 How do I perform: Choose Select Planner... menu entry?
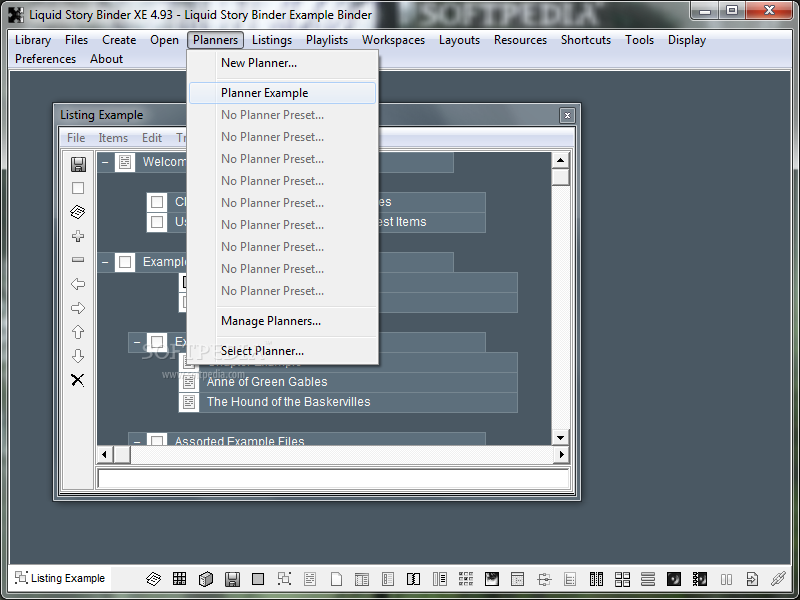(x=262, y=351)
